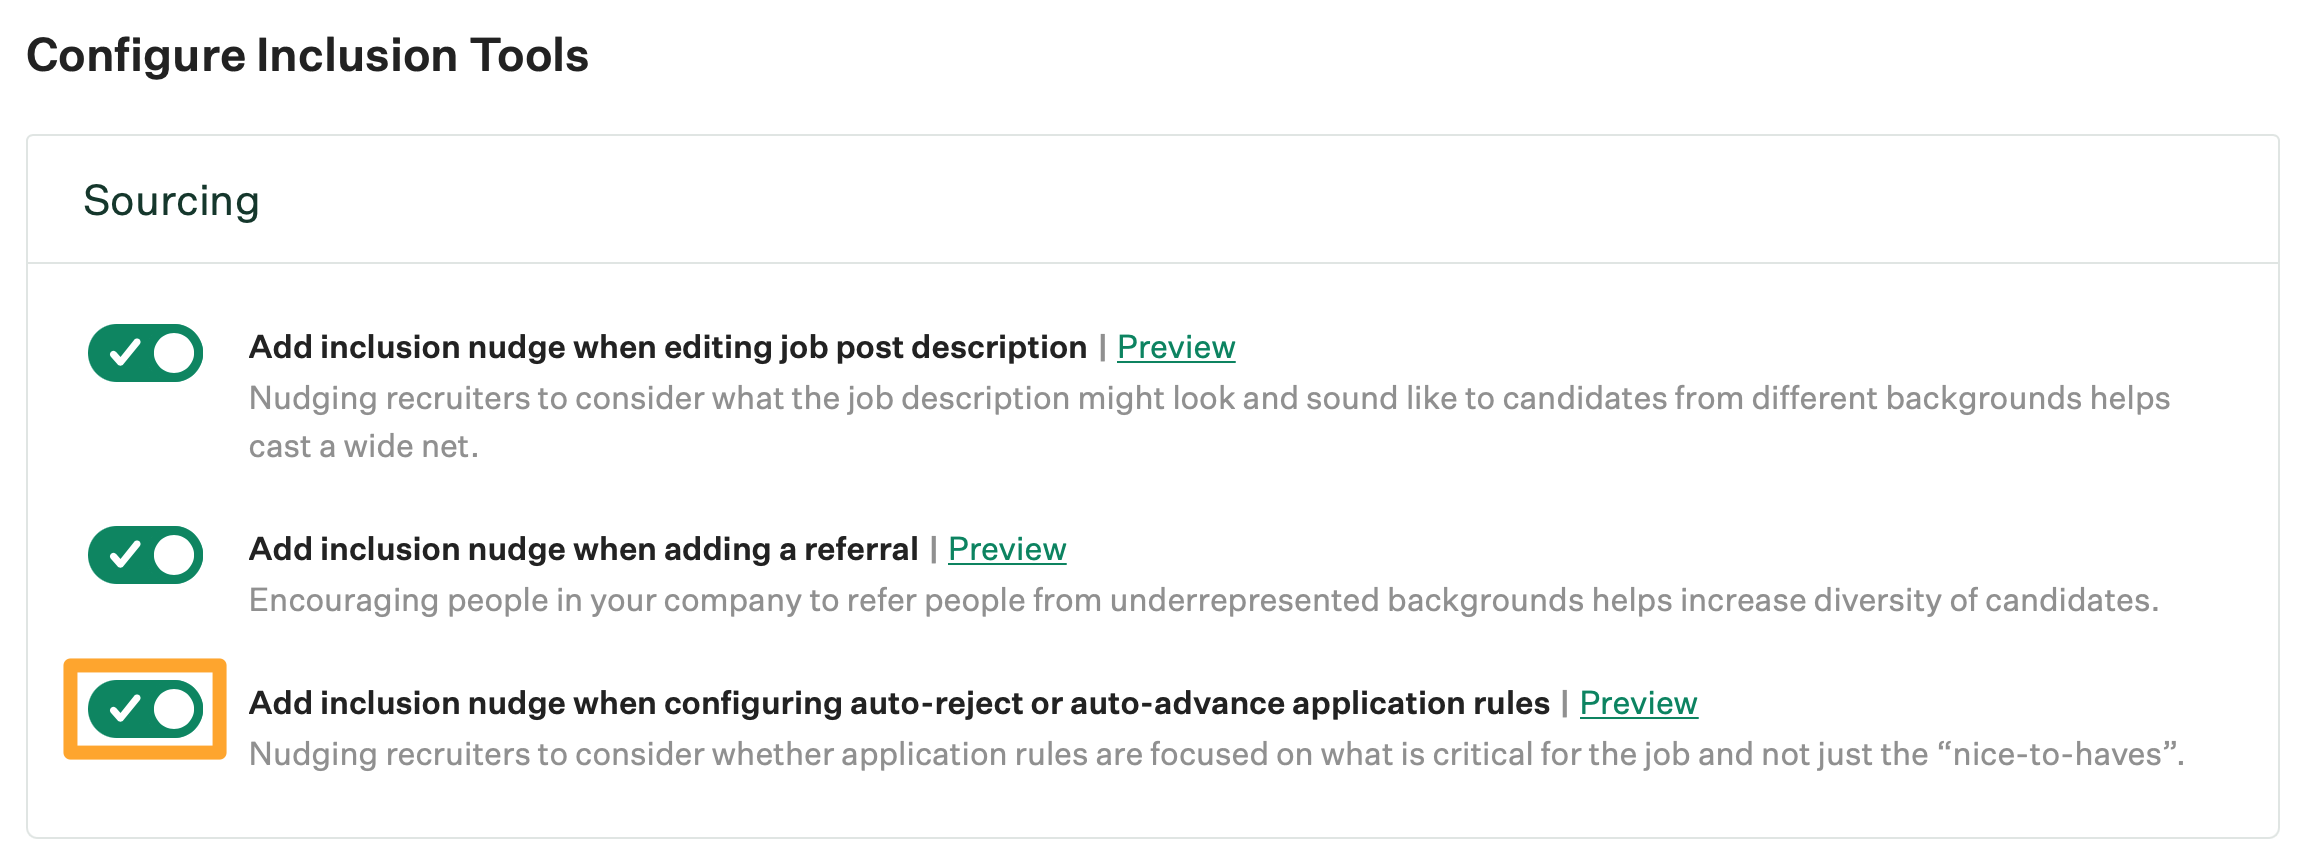This screenshot has width=2304, height=866.
Task: Click the Sourcing section header
Action: tap(171, 201)
